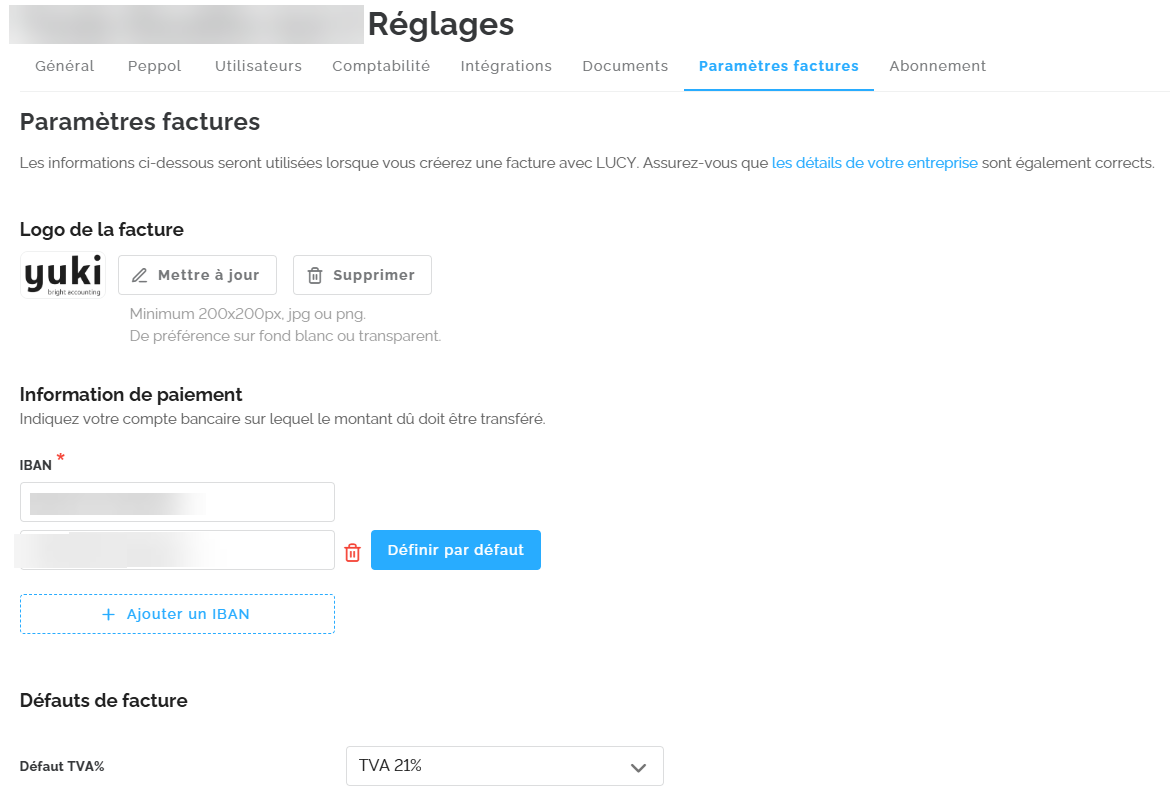1170x800 pixels.
Task: Click the red trash icon beside second IBAN
Action: (x=352, y=552)
